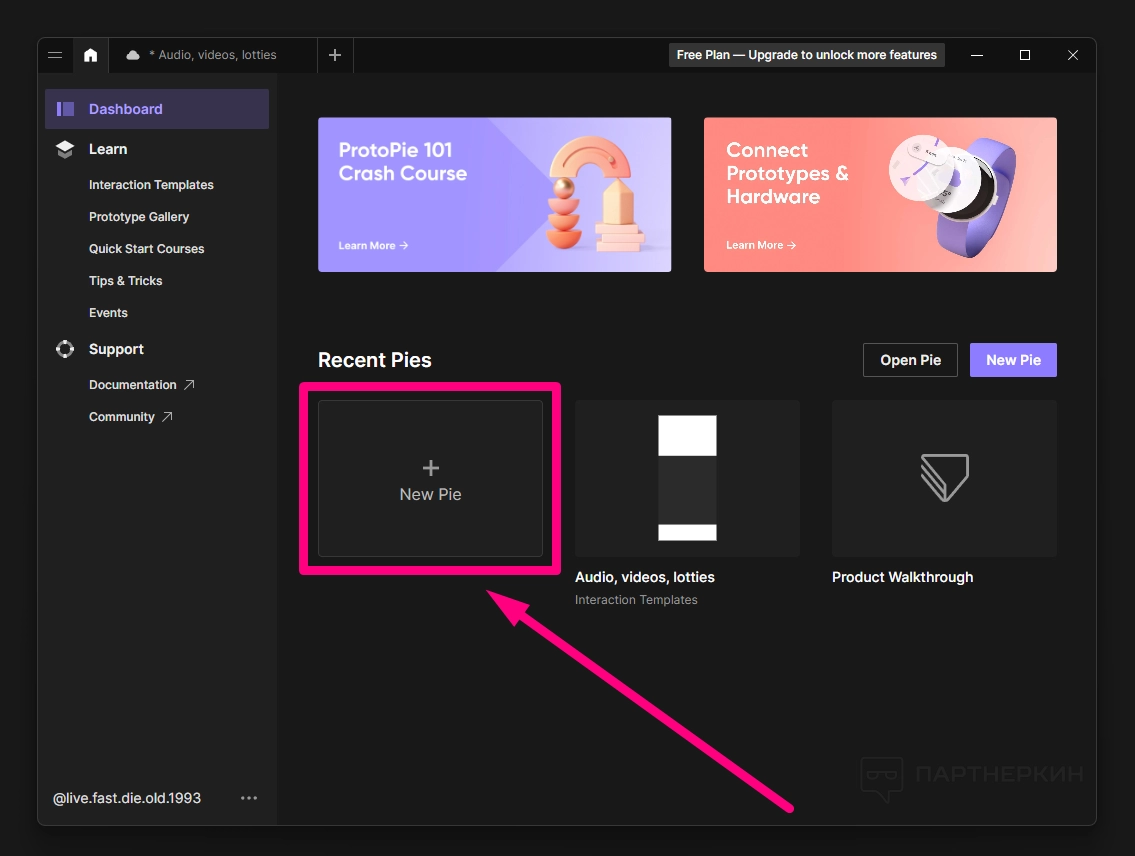Image resolution: width=1135 pixels, height=856 pixels.
Task: Go to the Home tab icon
Action: pyautogui.click(x=90, y=55)
